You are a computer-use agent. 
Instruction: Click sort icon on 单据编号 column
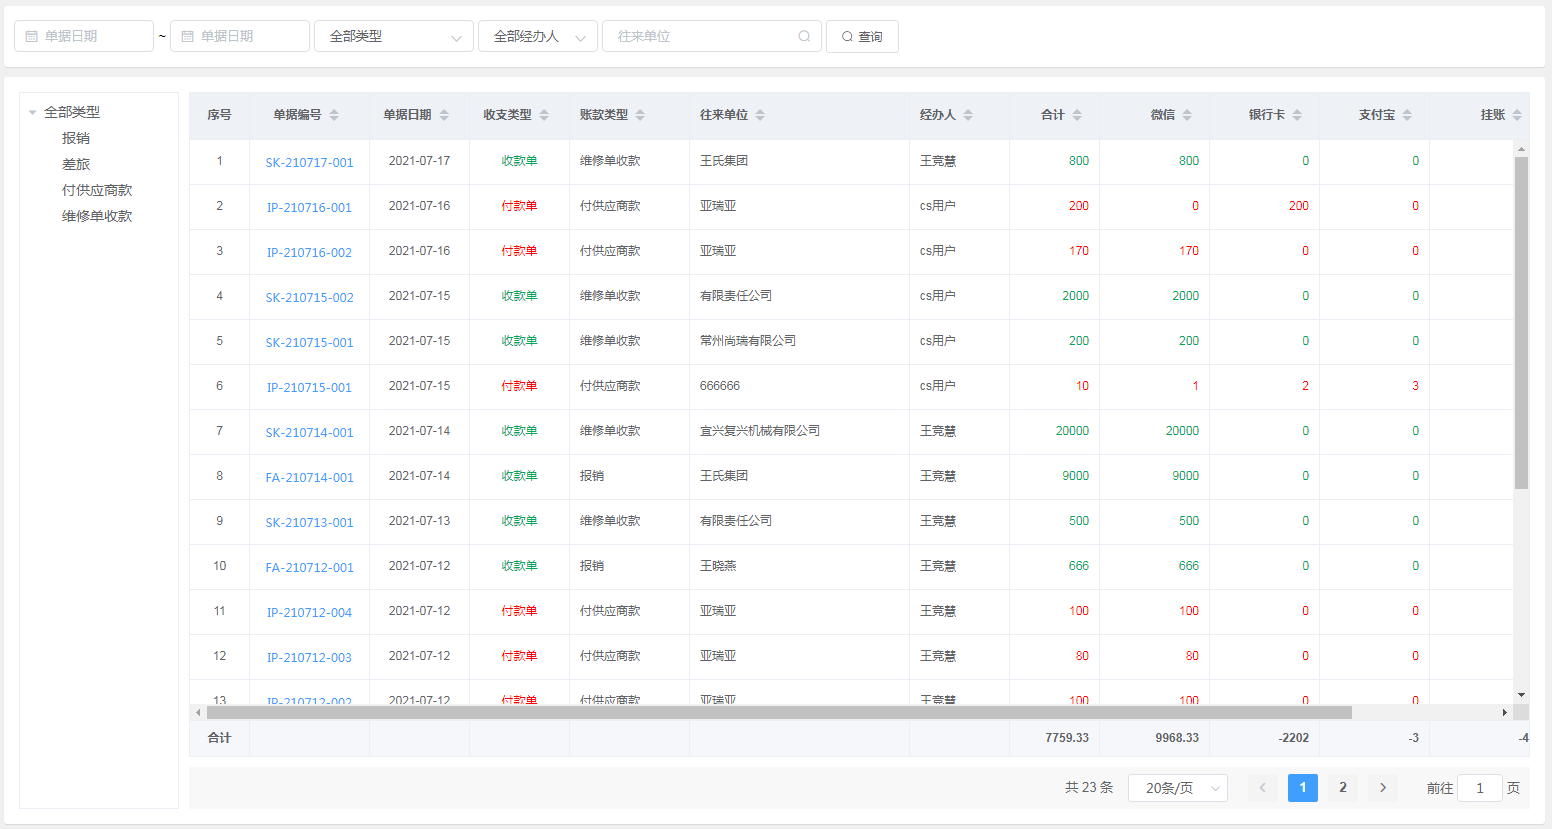pos(334,115)
